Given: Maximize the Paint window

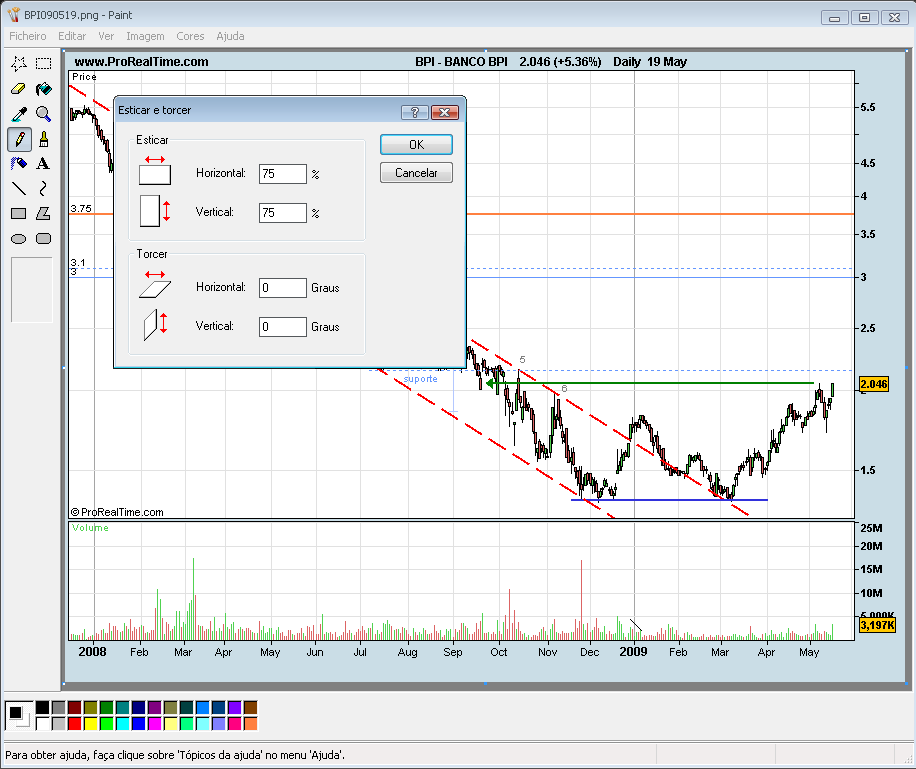Looking at the screenshot, I should [865, 18].
